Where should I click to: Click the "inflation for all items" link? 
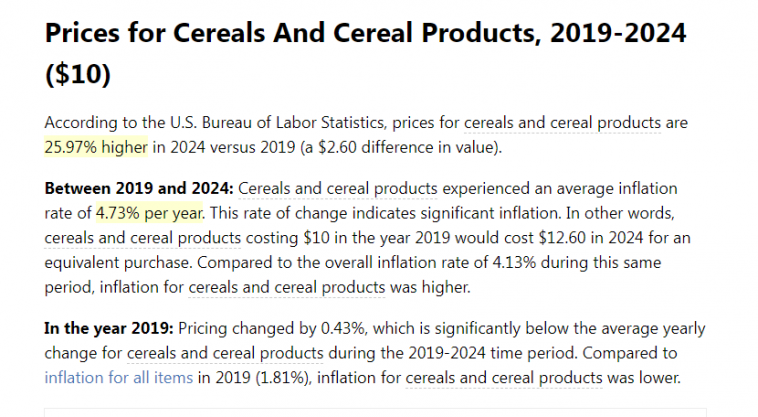click(x=103, y=378)
